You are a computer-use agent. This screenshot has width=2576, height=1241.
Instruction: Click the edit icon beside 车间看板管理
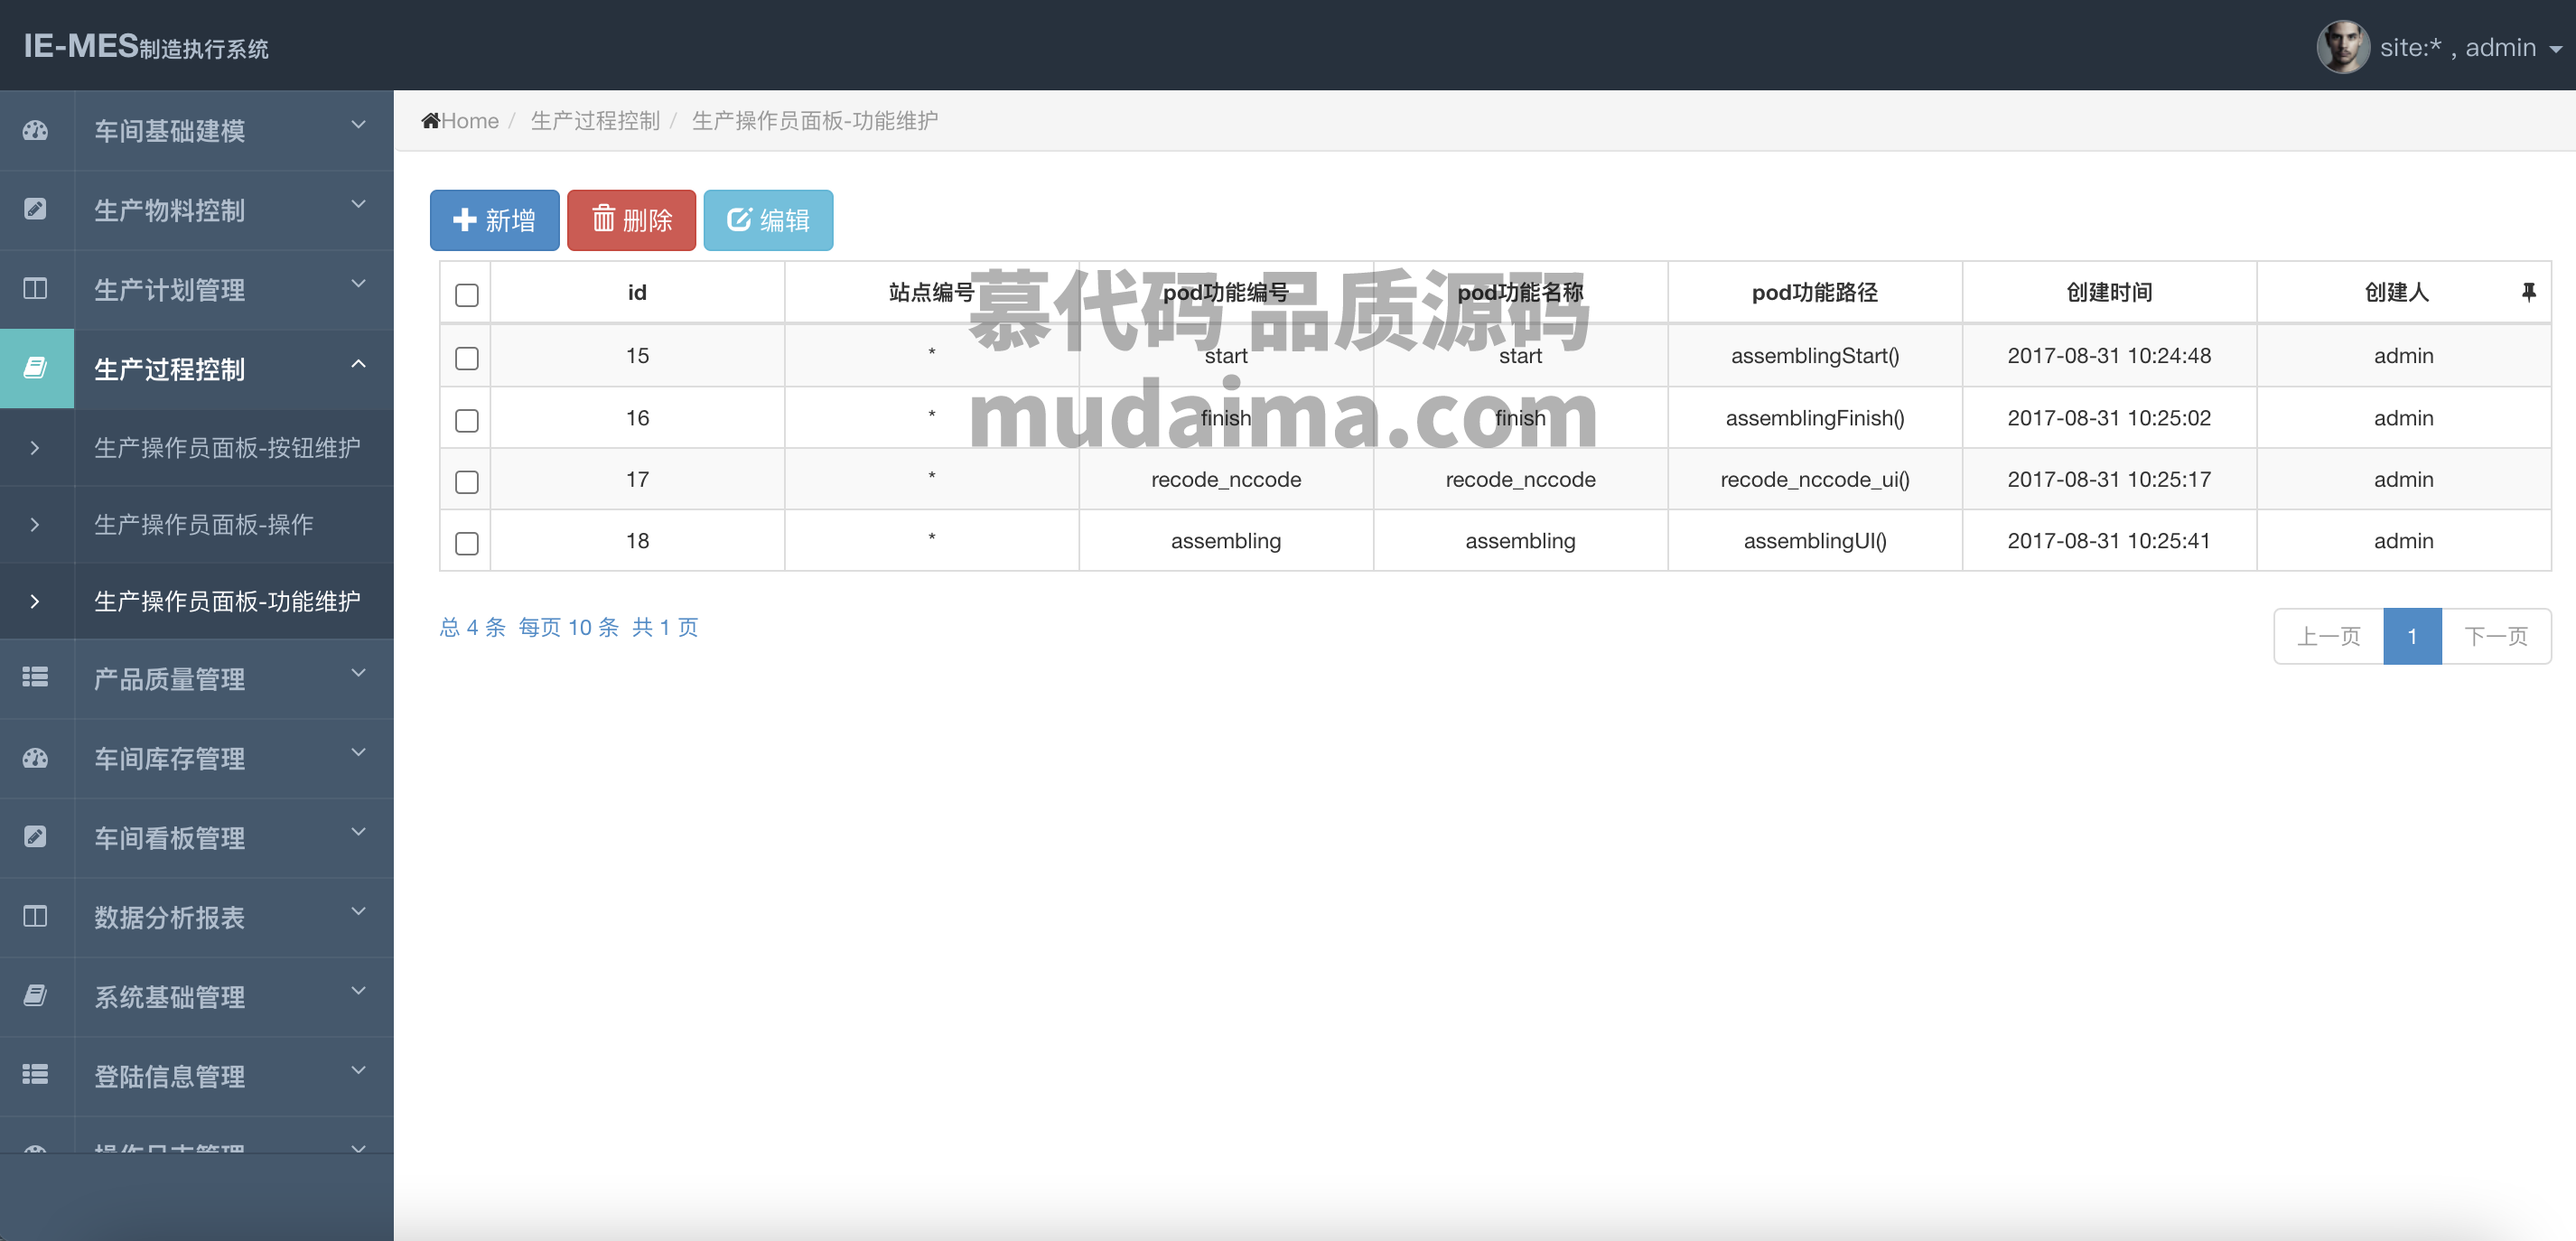35,837
